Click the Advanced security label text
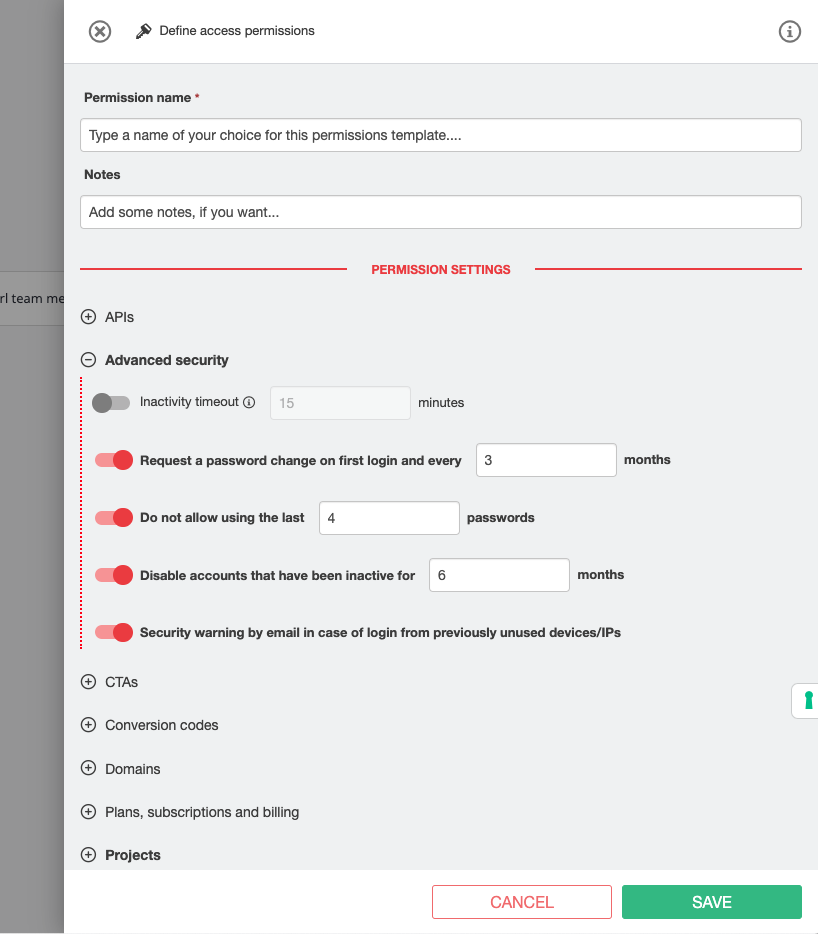Viewport: 818px width, 934px height. pyautogui.click(x=167, y=360)
